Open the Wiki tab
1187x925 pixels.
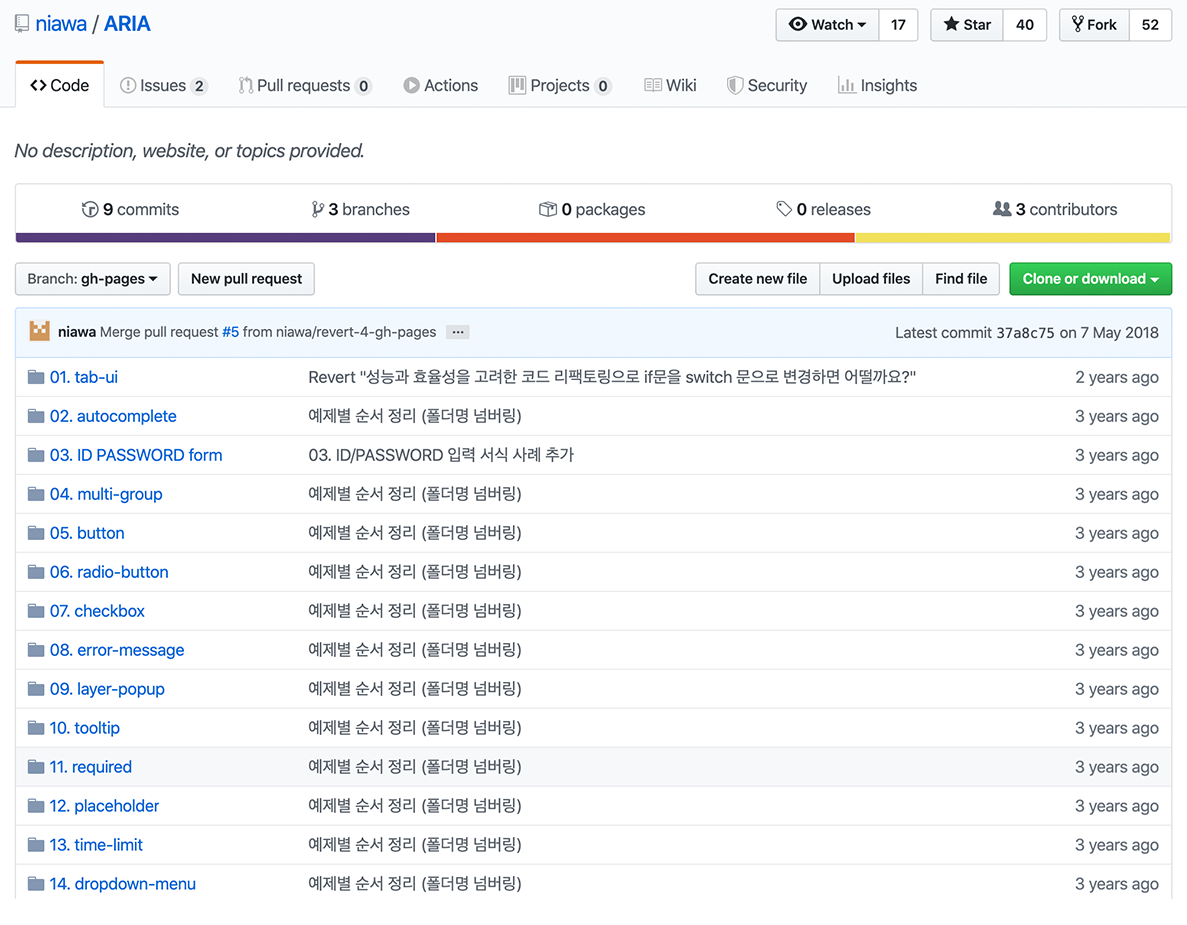click(x=670, y=86)
